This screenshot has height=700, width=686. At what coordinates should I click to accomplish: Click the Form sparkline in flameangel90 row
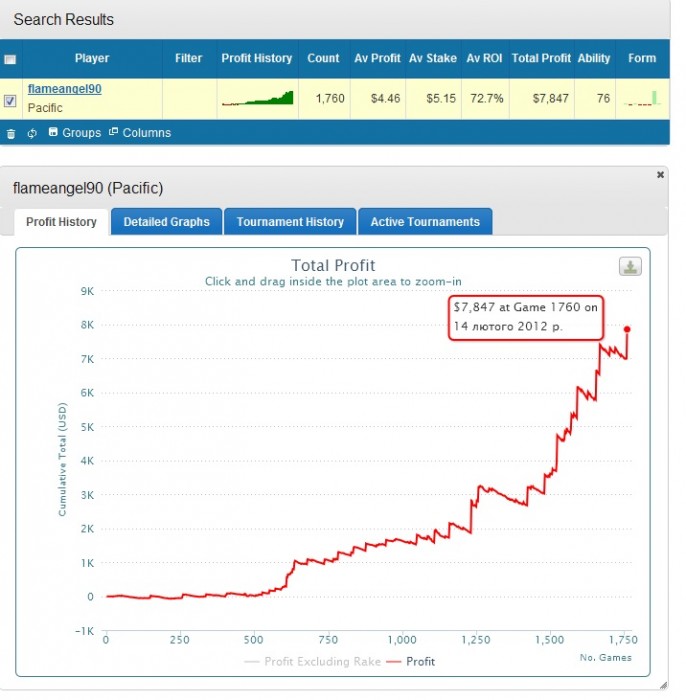point(642,98)
